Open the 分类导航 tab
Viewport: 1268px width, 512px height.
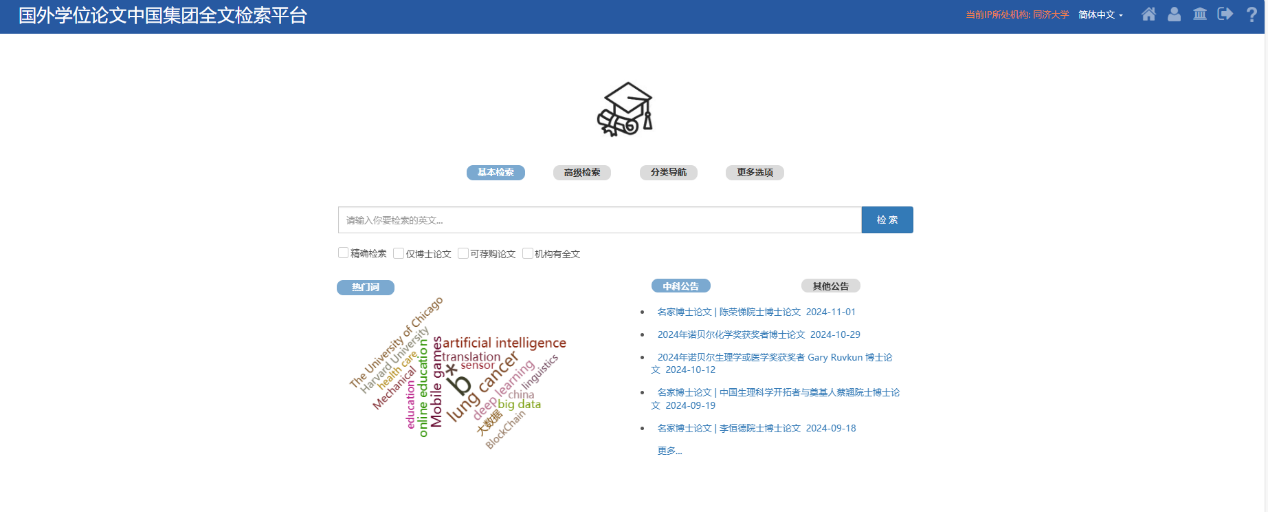click(x=668, y=173)
